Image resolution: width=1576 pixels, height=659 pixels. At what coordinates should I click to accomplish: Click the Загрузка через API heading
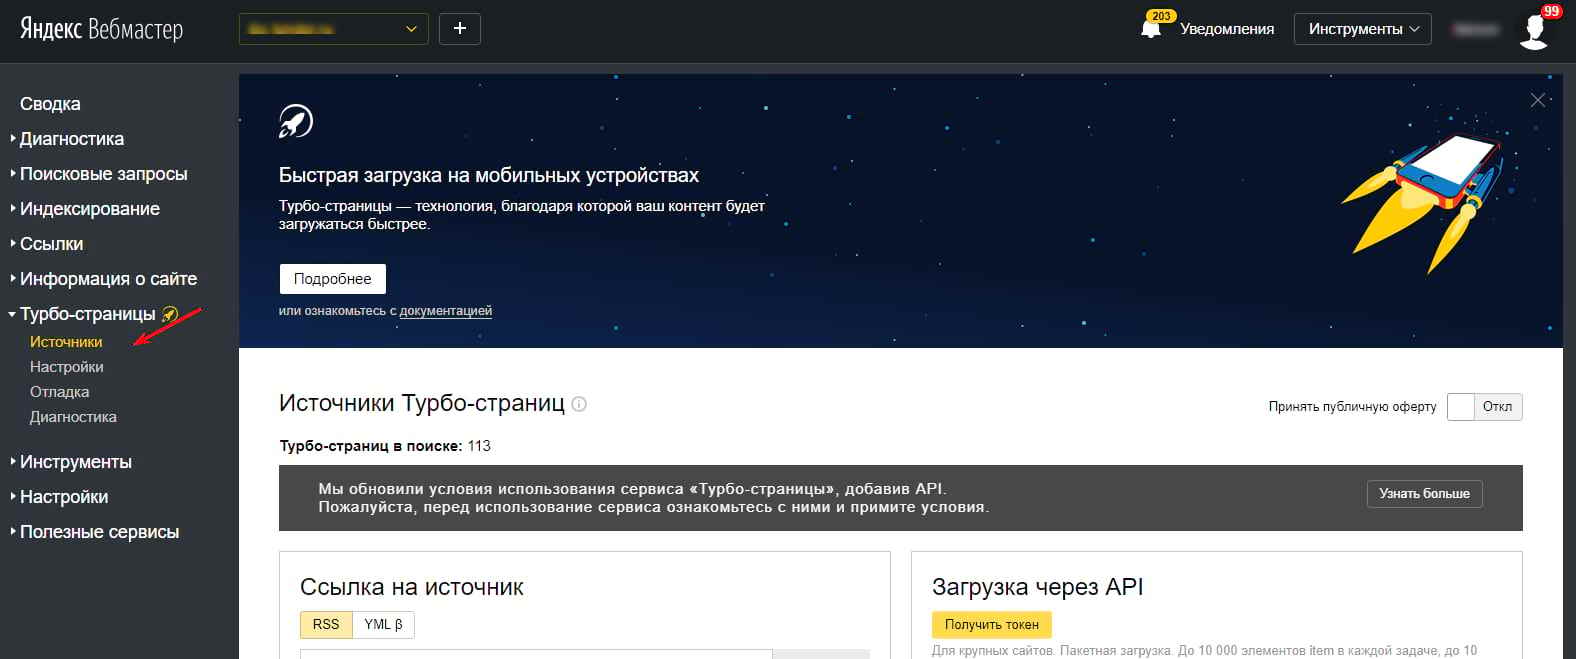point(1037,587)
